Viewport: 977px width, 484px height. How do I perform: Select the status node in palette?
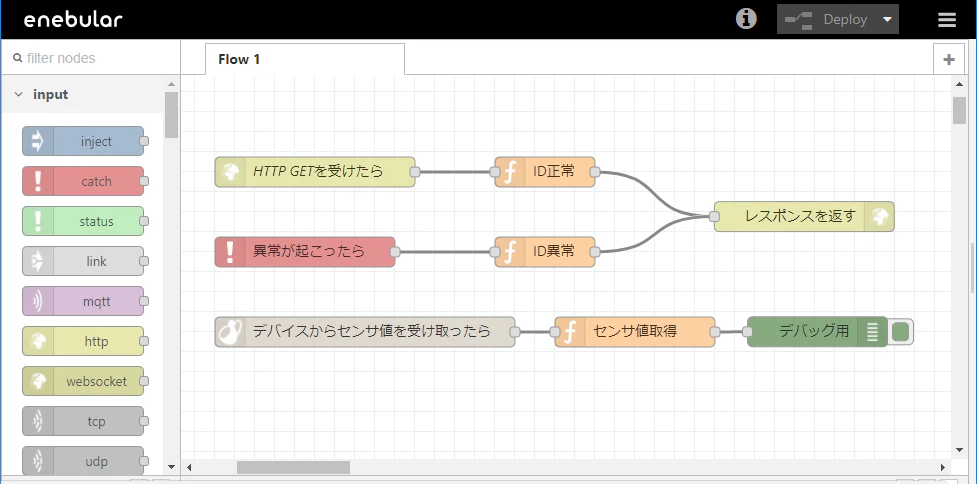[x=83, y=221]
